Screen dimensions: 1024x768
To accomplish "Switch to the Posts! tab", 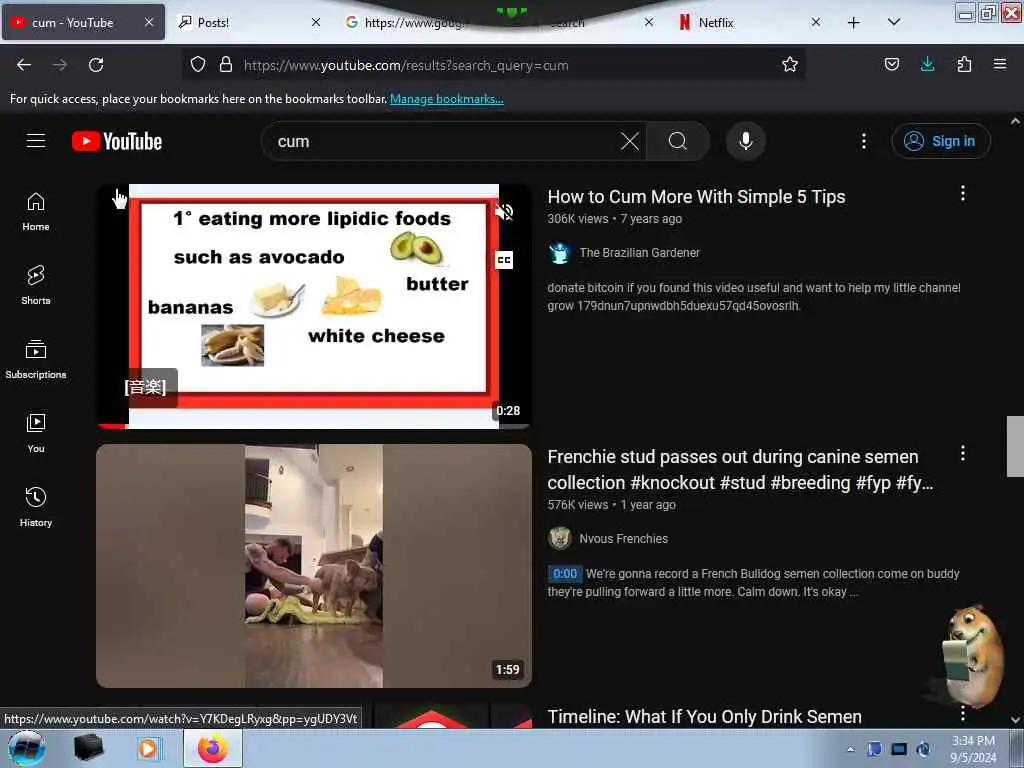I will [249, 23].
